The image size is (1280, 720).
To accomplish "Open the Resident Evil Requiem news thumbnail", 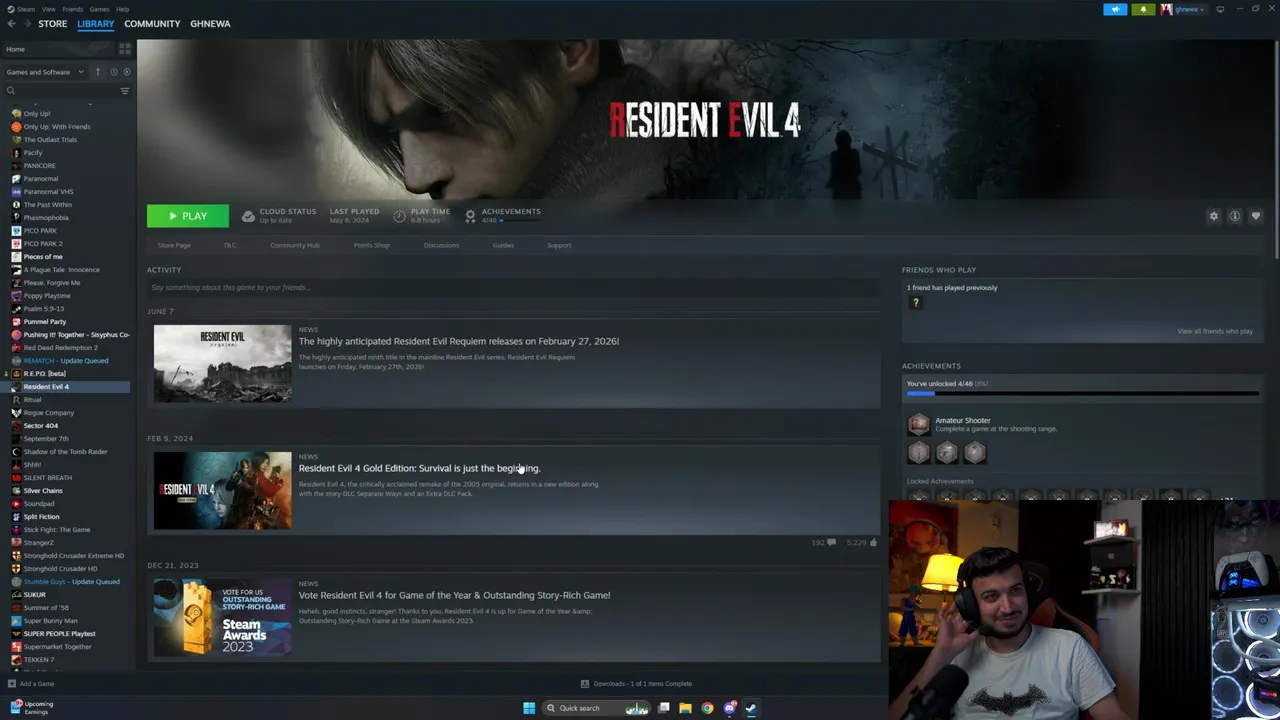I will [x=222, y=363].
